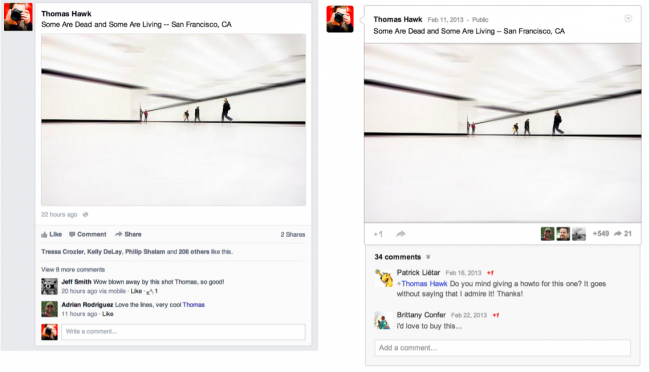Click 'Feb 16, 2013' comment date
The height and width of the screenshot is (372, 650).
pos(463,273)
